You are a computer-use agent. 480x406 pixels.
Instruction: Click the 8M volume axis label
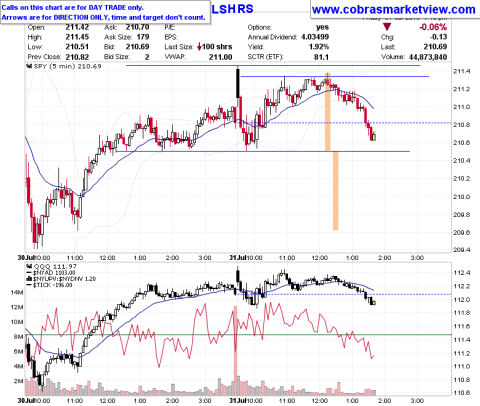point(18,337)
